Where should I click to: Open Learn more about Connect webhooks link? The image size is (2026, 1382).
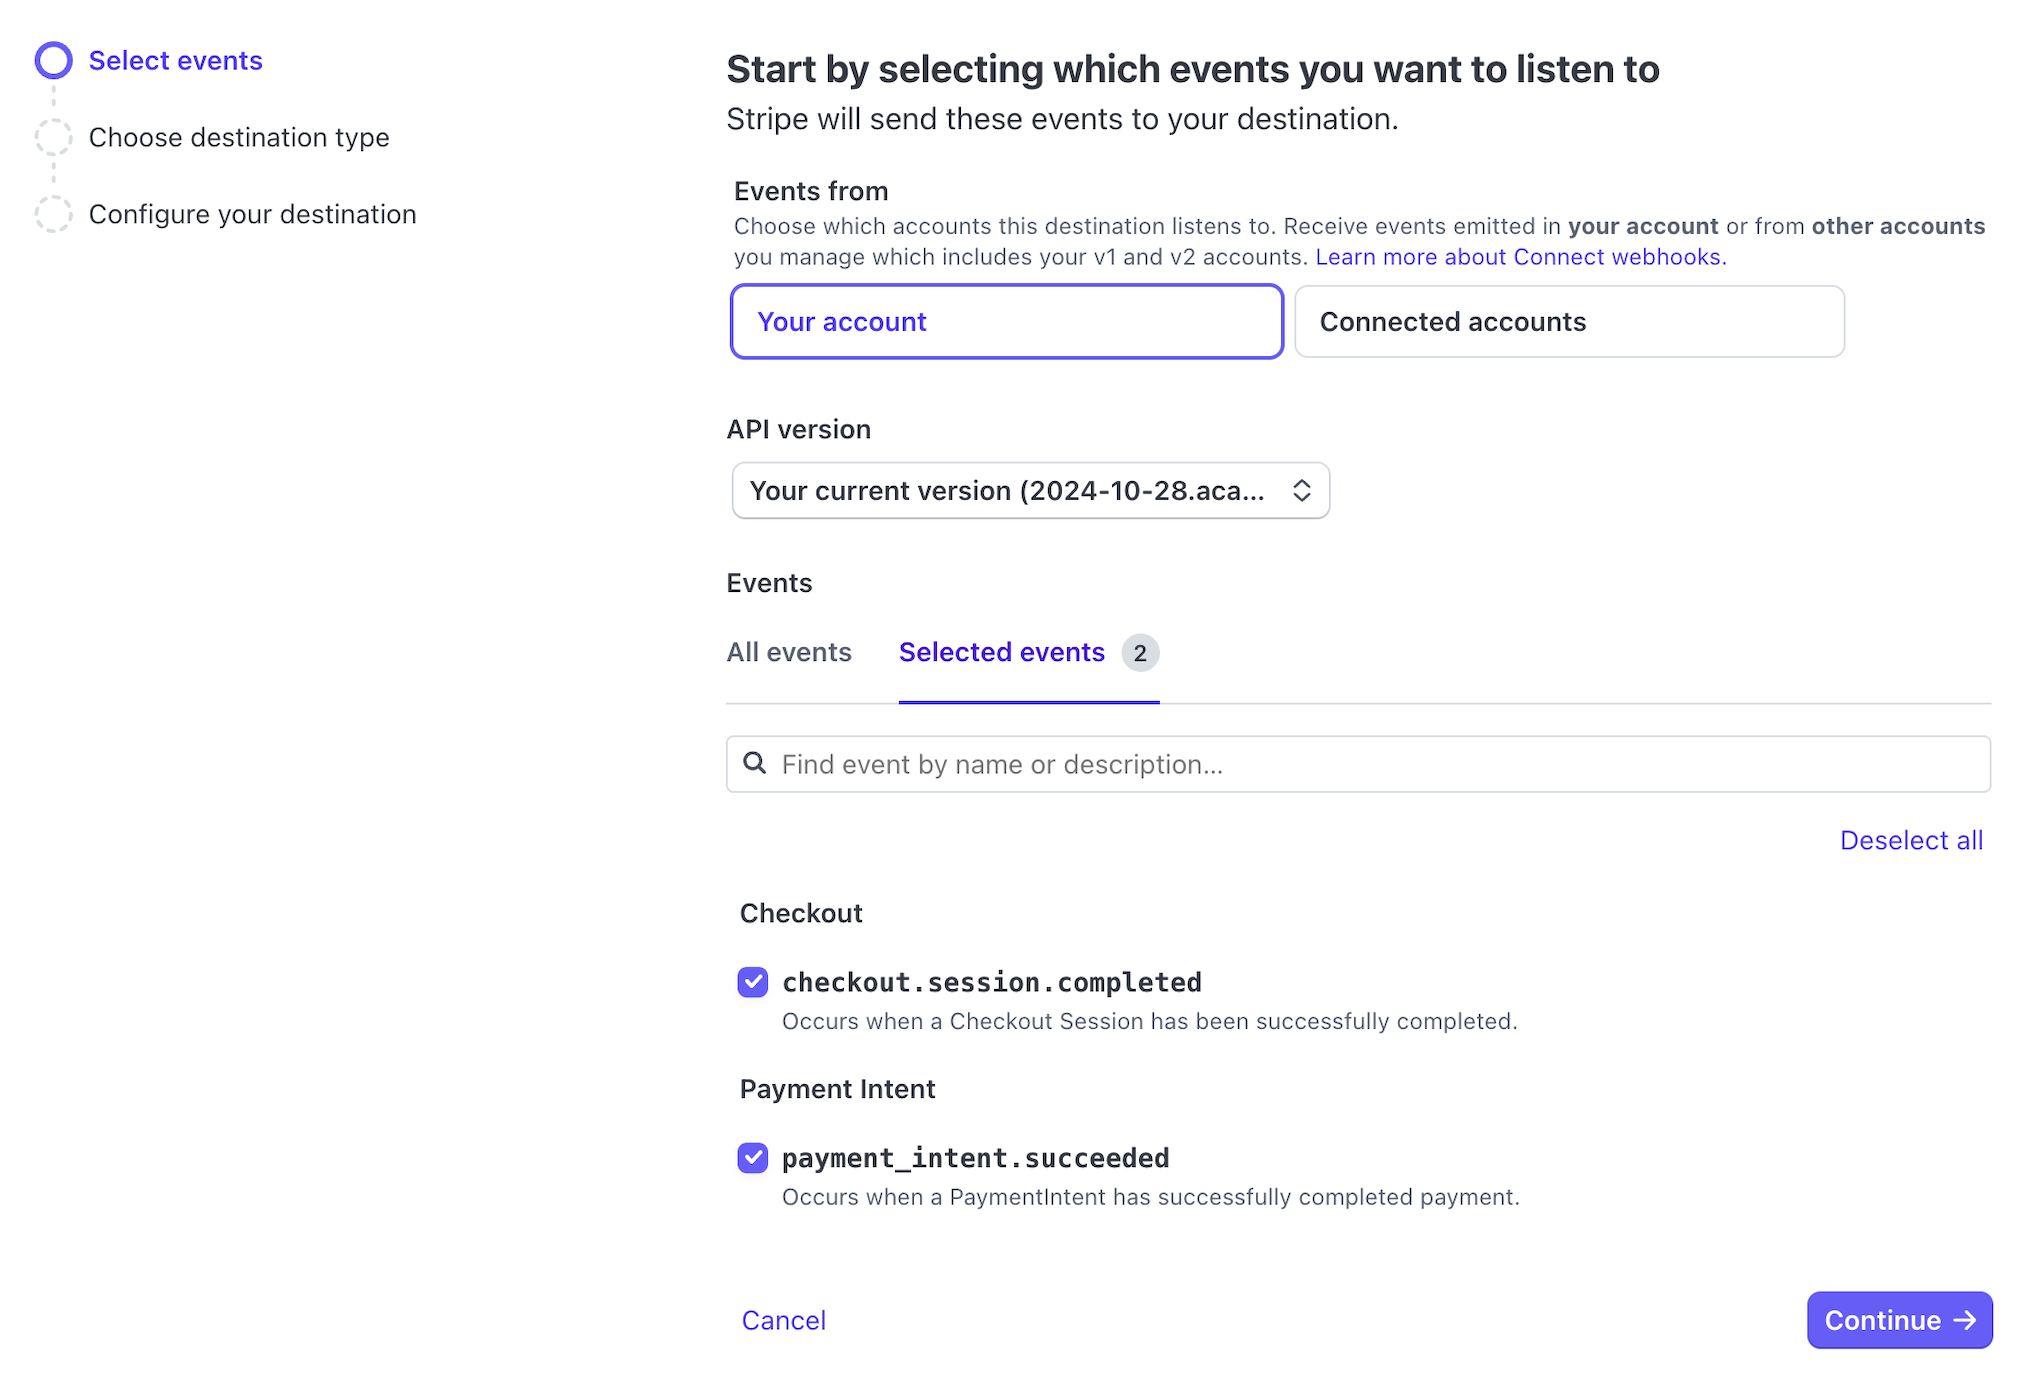pos(1520,257)
